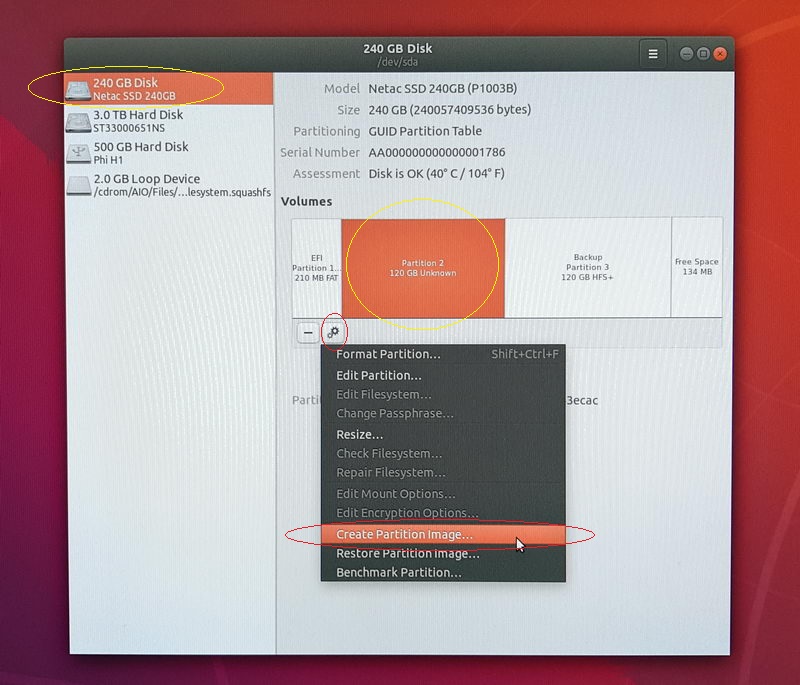Click the serial number AA000000000000001786
Screen dimensions: 800x685
(x=437, y=153)
